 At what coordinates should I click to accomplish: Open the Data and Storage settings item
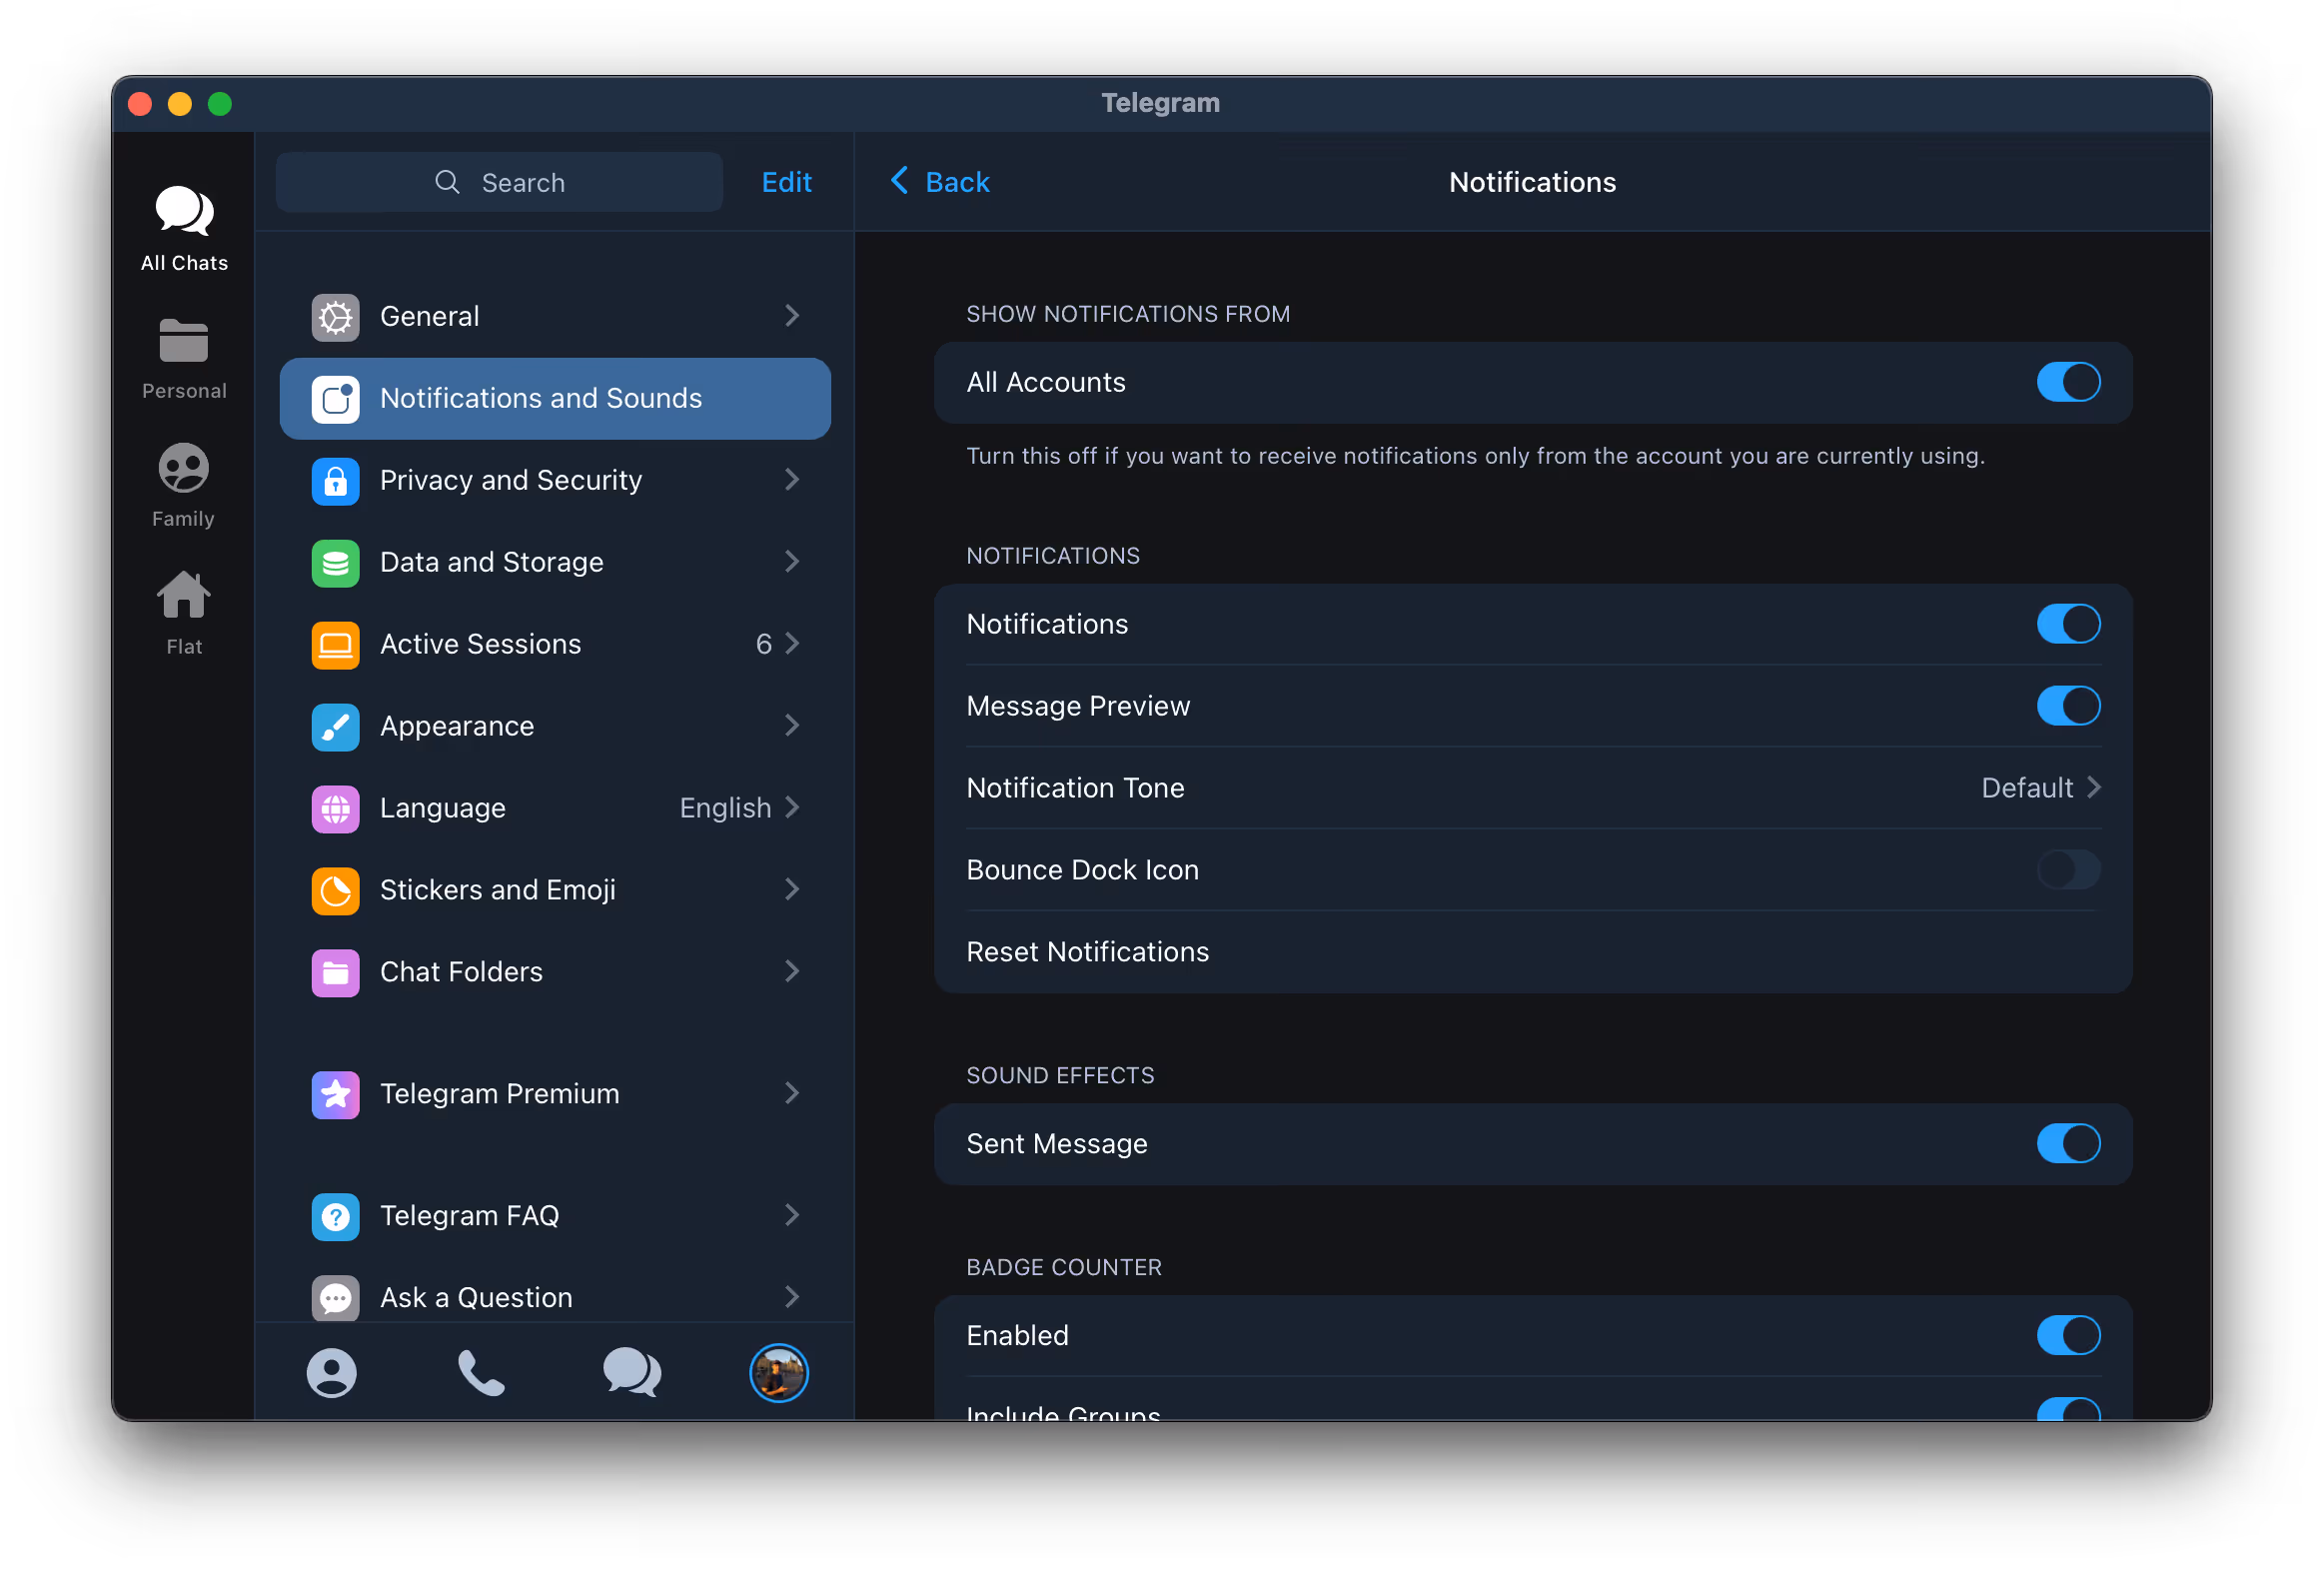[x=555, y=562]
